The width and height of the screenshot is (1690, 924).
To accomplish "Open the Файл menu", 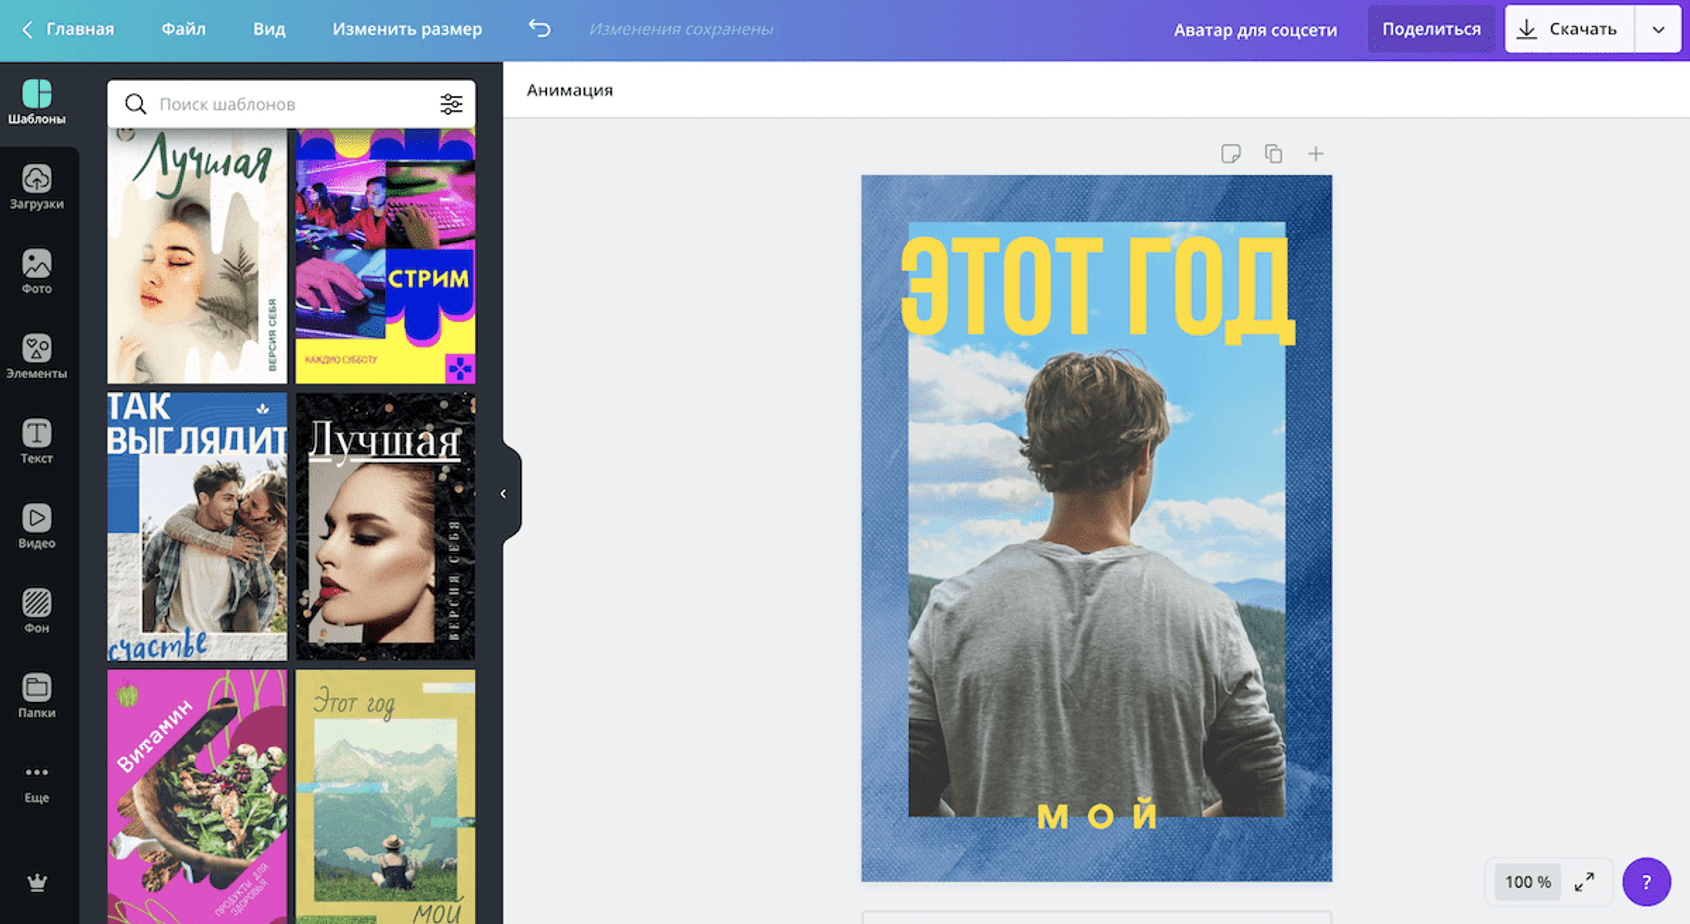I will pos(183,29).
